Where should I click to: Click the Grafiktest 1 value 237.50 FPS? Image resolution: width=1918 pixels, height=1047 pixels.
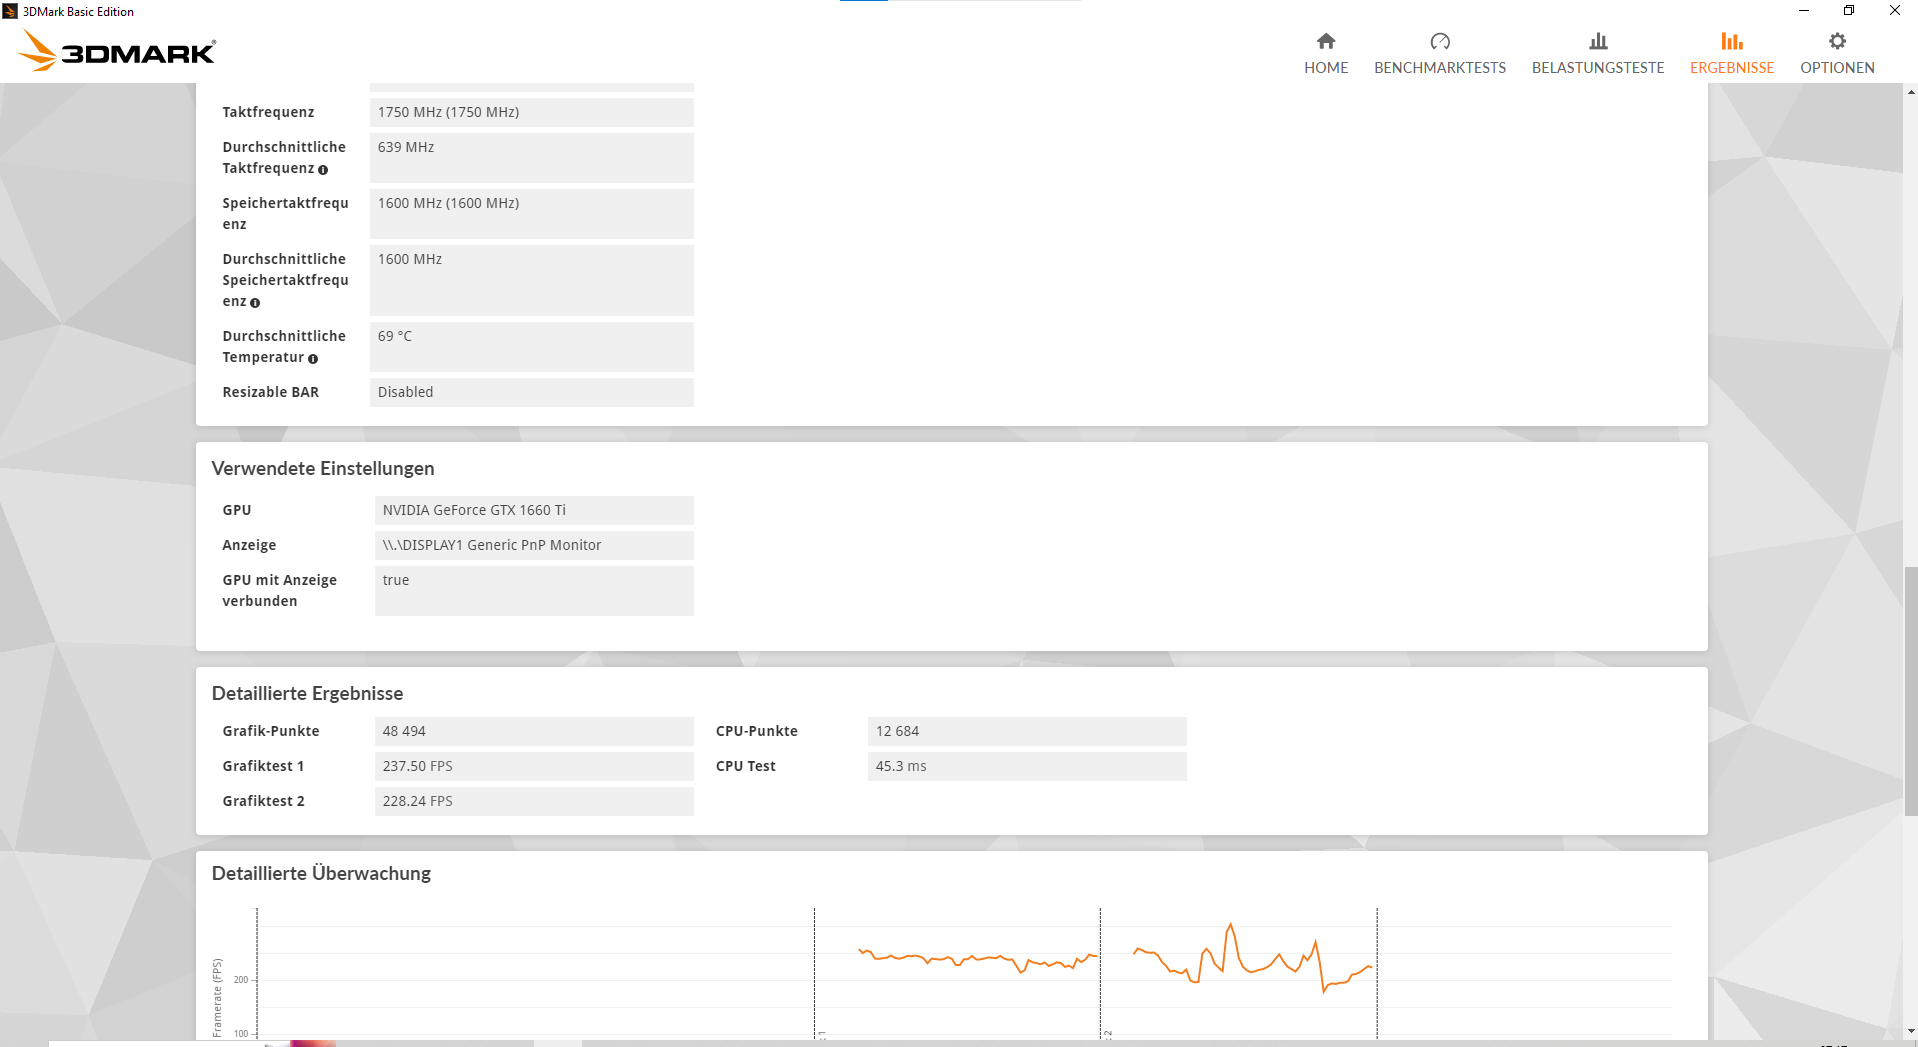[x=534, y=766]
